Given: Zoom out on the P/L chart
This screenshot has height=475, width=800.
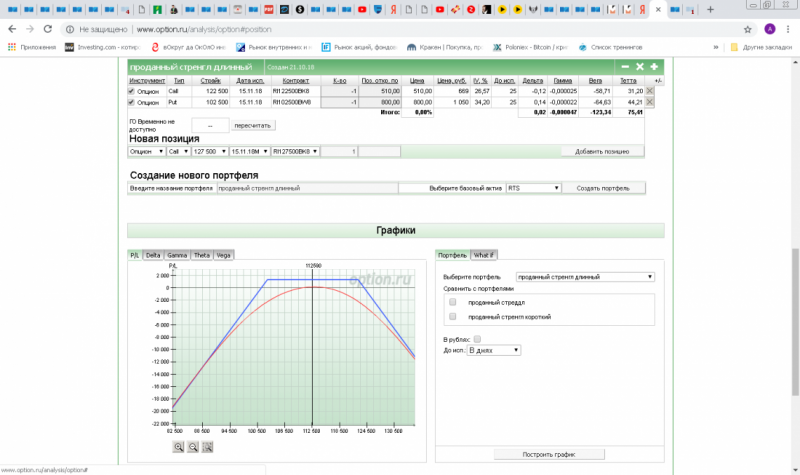Looking at the screenshot, I should [193, 447].
